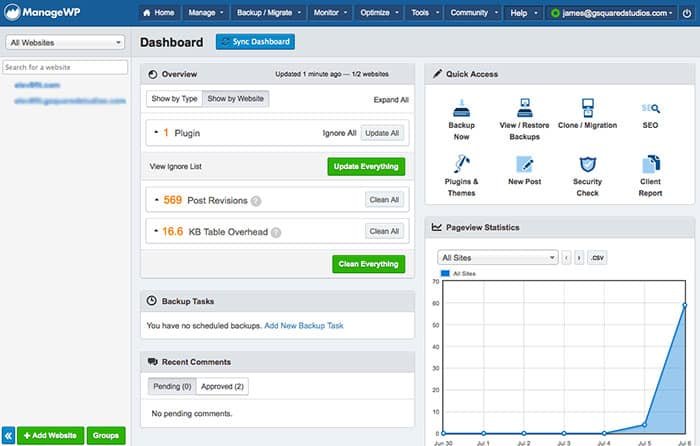Click the Add Website button

coord(50,435)
